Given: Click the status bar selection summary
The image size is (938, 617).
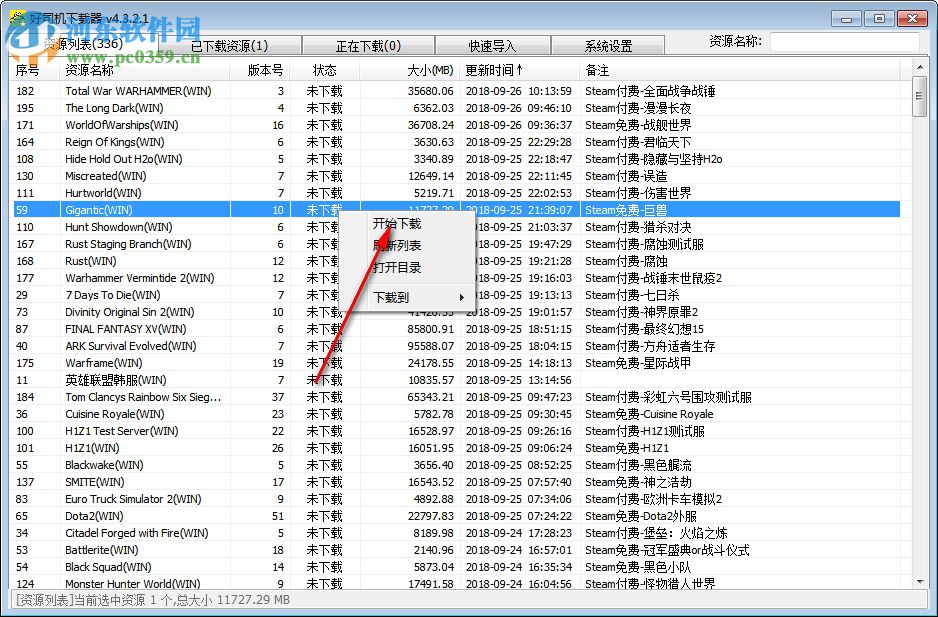Looking at the screenshot, I should point(153,600).
